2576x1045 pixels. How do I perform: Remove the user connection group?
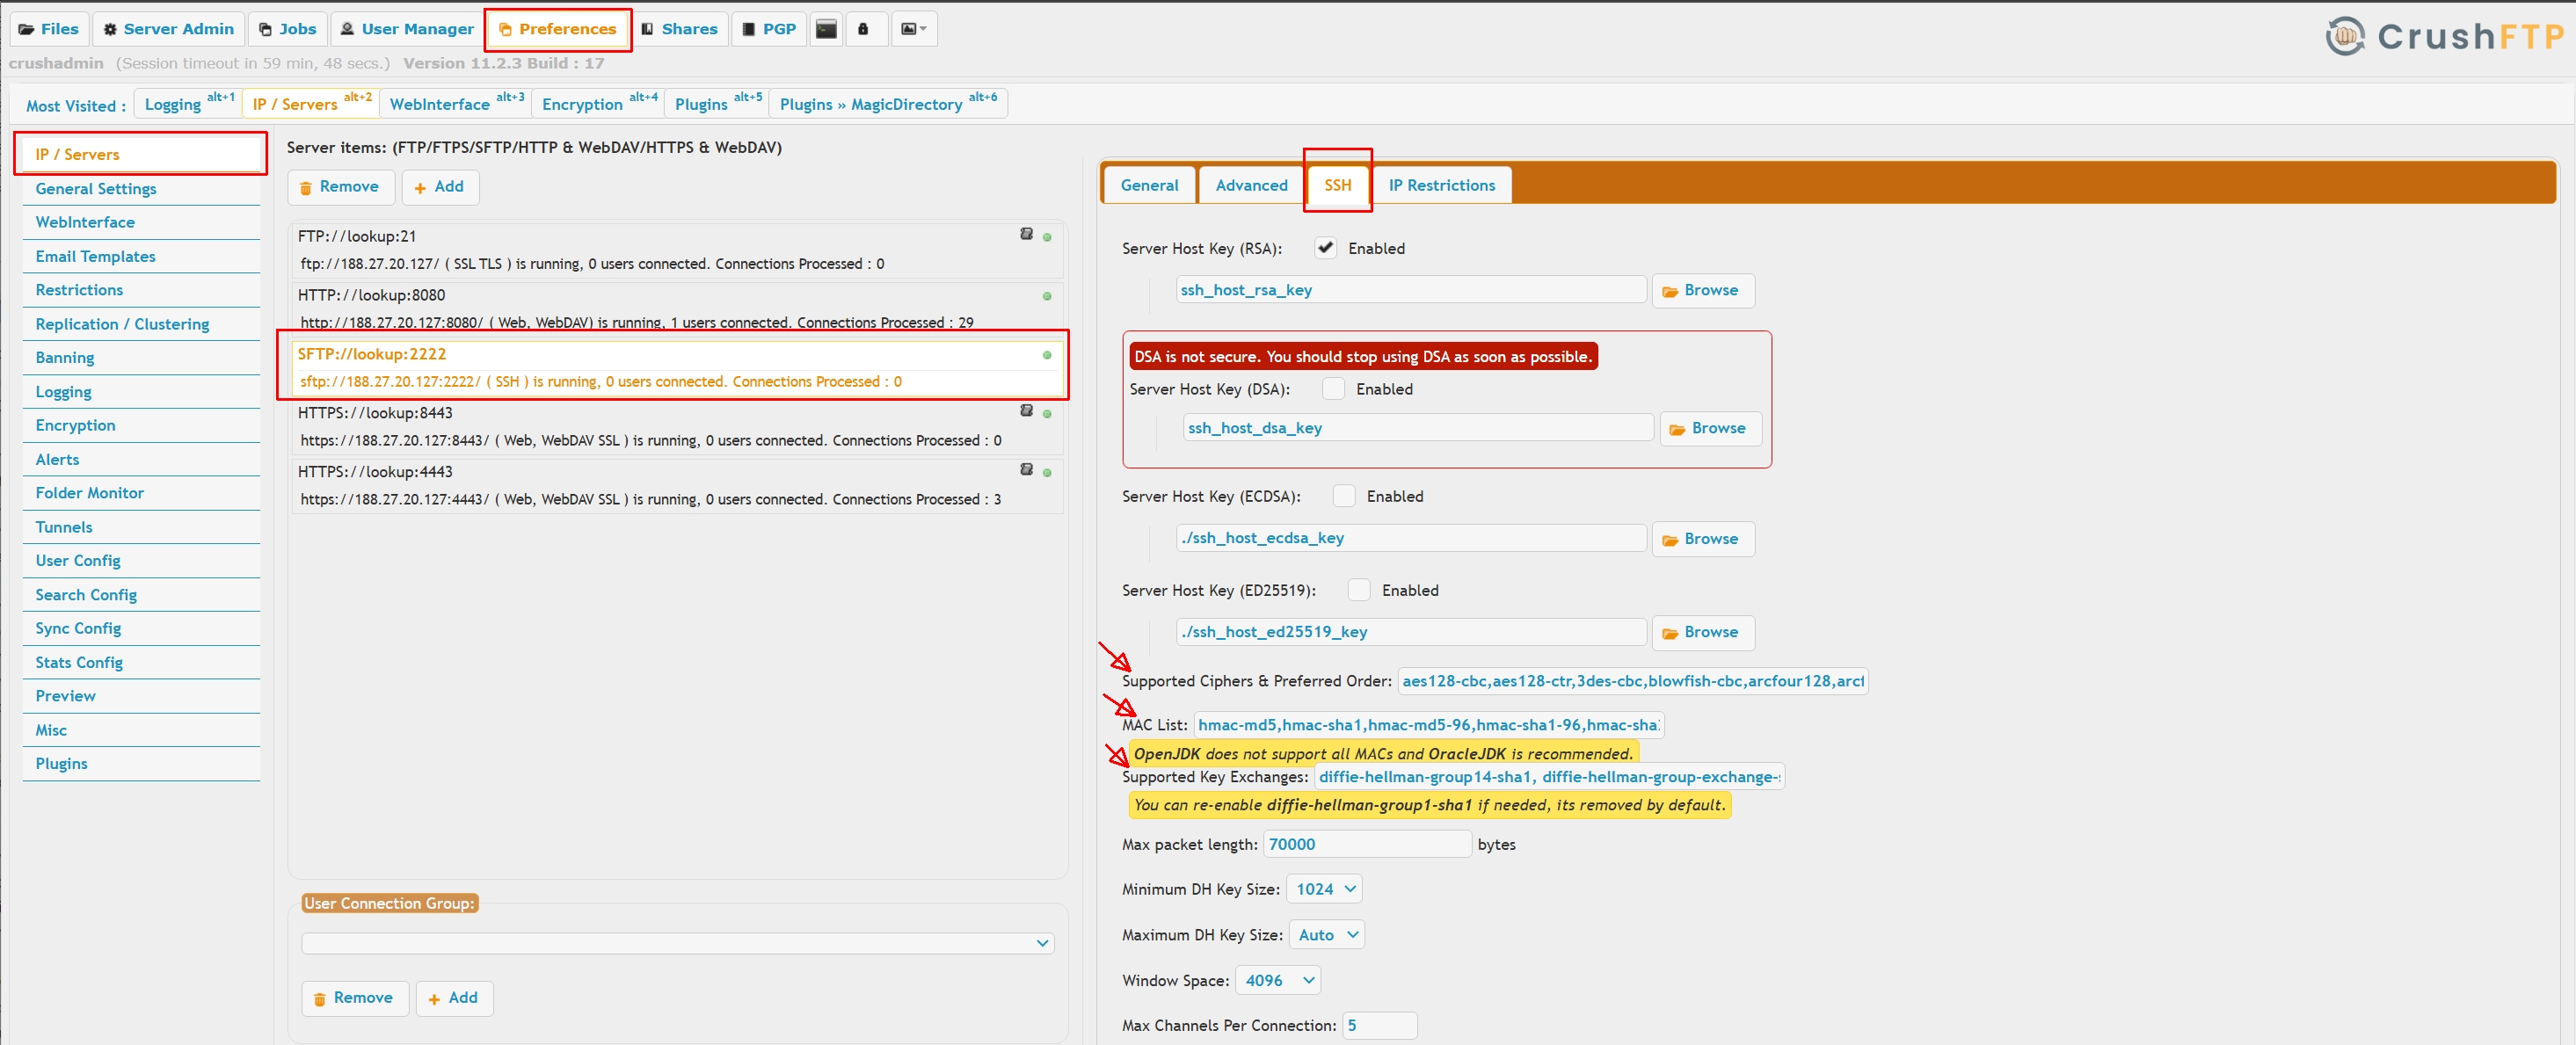355,998
